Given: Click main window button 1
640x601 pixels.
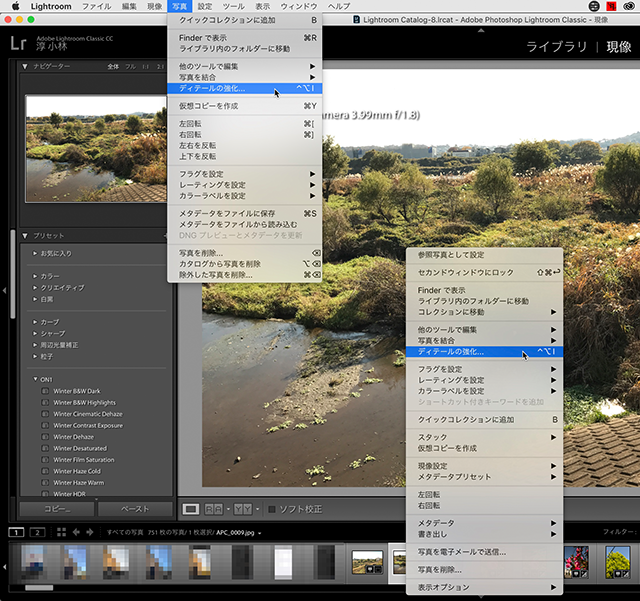Looking at the screenshot, I should click(16, 532).
